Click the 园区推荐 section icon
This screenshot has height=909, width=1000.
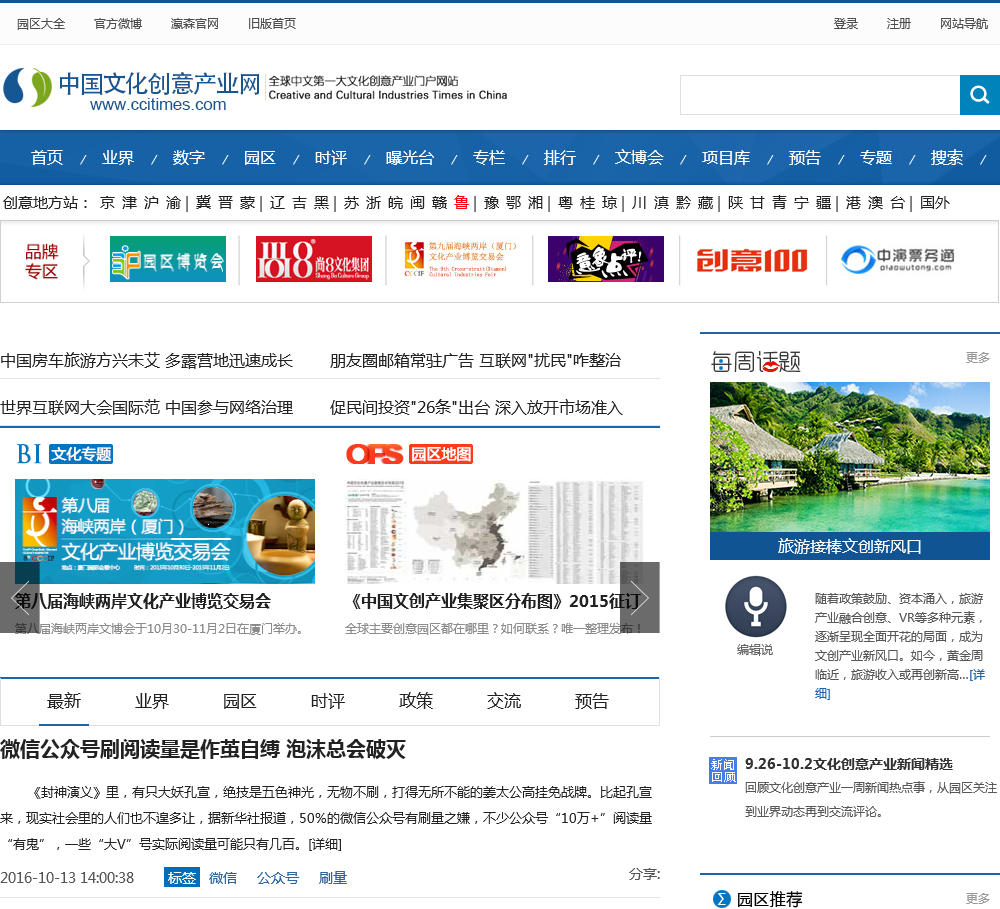[x=721, y=899]
